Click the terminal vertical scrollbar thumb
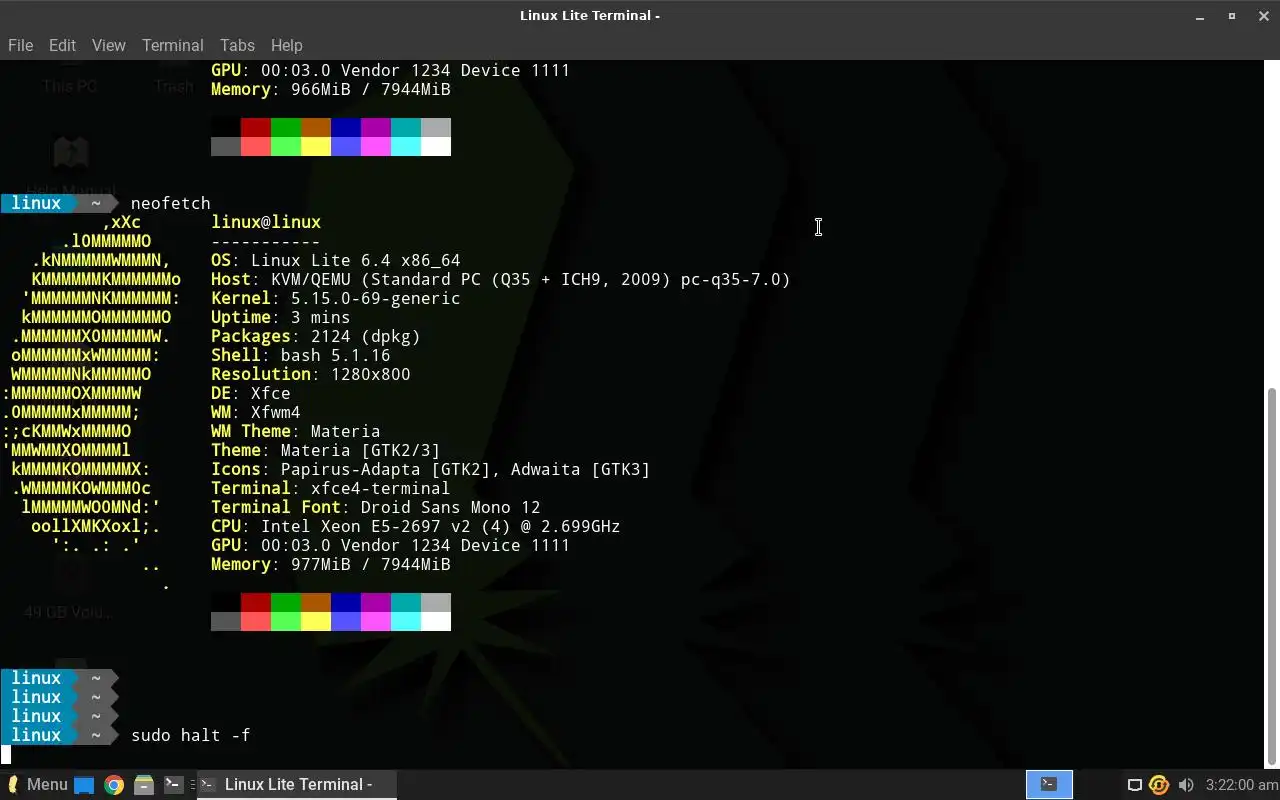Screen dimensions: 1280x800 tap(1272, 576)
